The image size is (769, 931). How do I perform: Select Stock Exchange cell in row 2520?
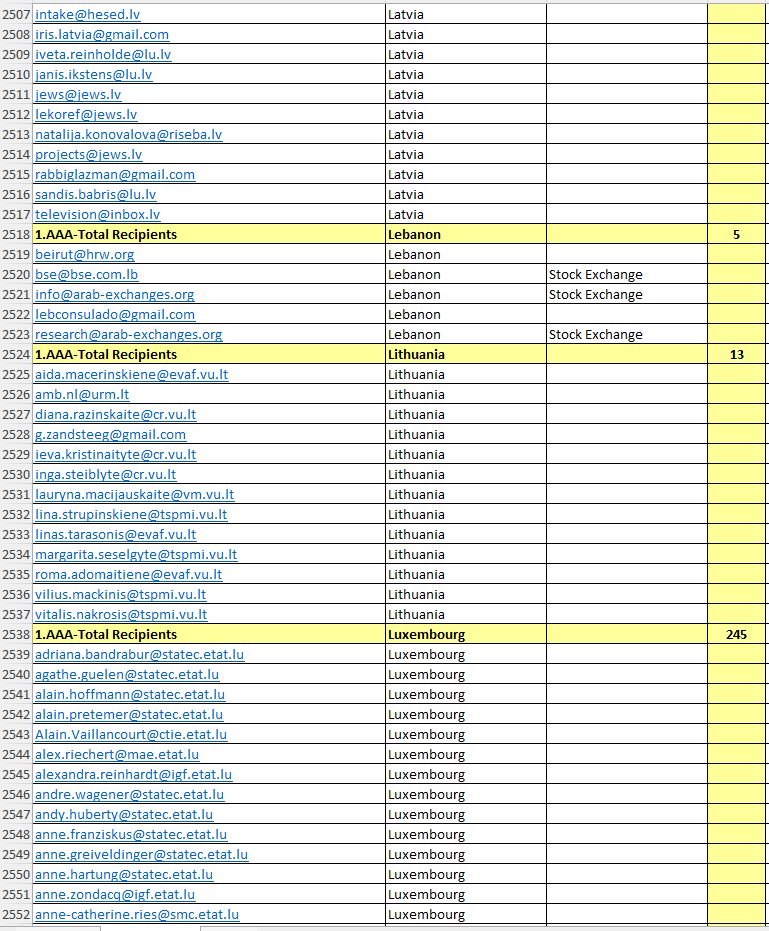coord(626,274)
